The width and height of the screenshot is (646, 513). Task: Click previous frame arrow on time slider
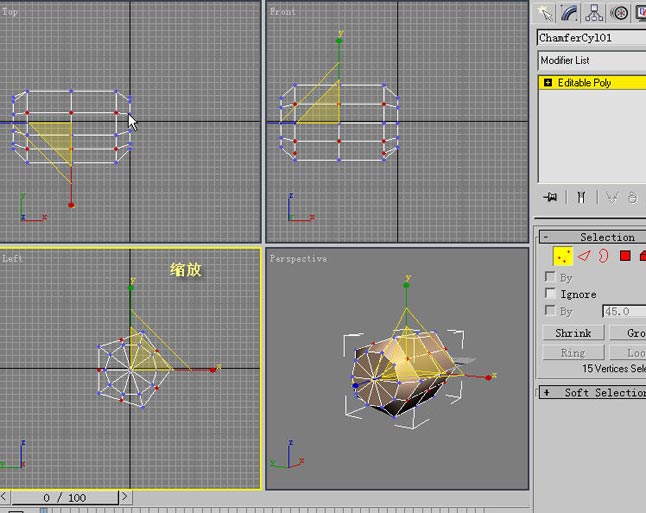(4, 497)
